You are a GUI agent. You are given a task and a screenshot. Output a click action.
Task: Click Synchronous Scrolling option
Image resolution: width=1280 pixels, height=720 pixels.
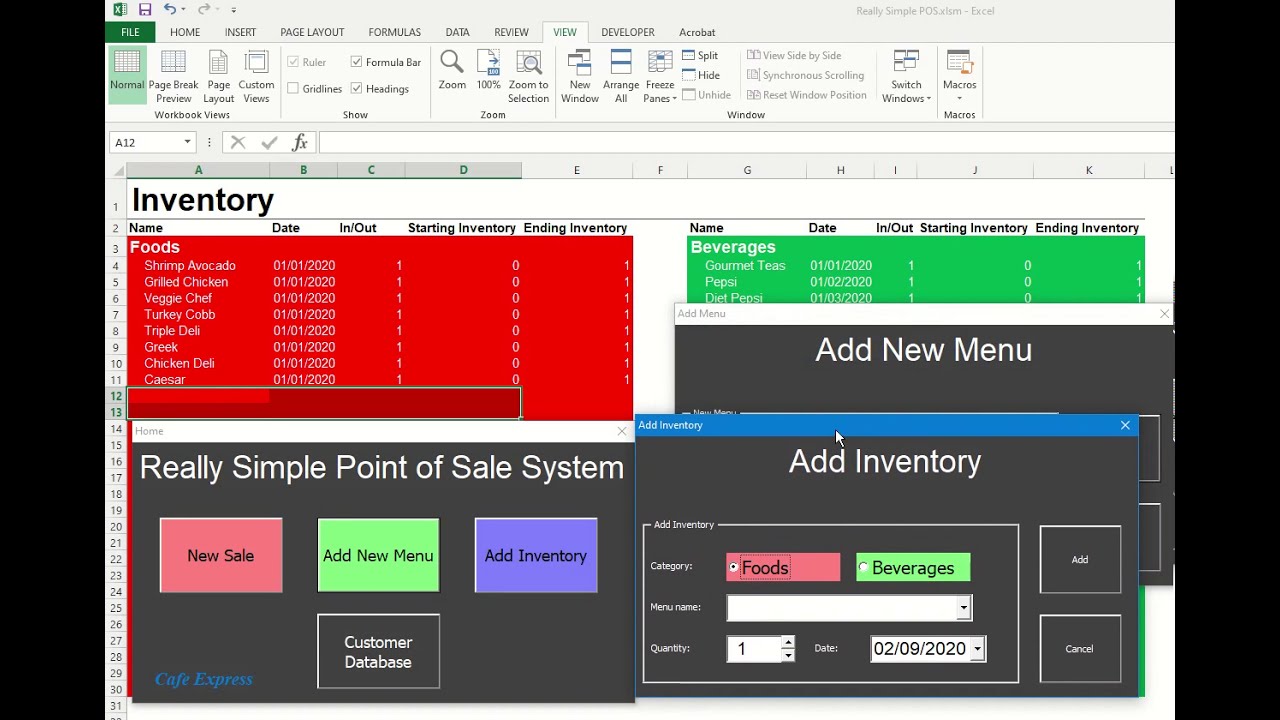805,75
